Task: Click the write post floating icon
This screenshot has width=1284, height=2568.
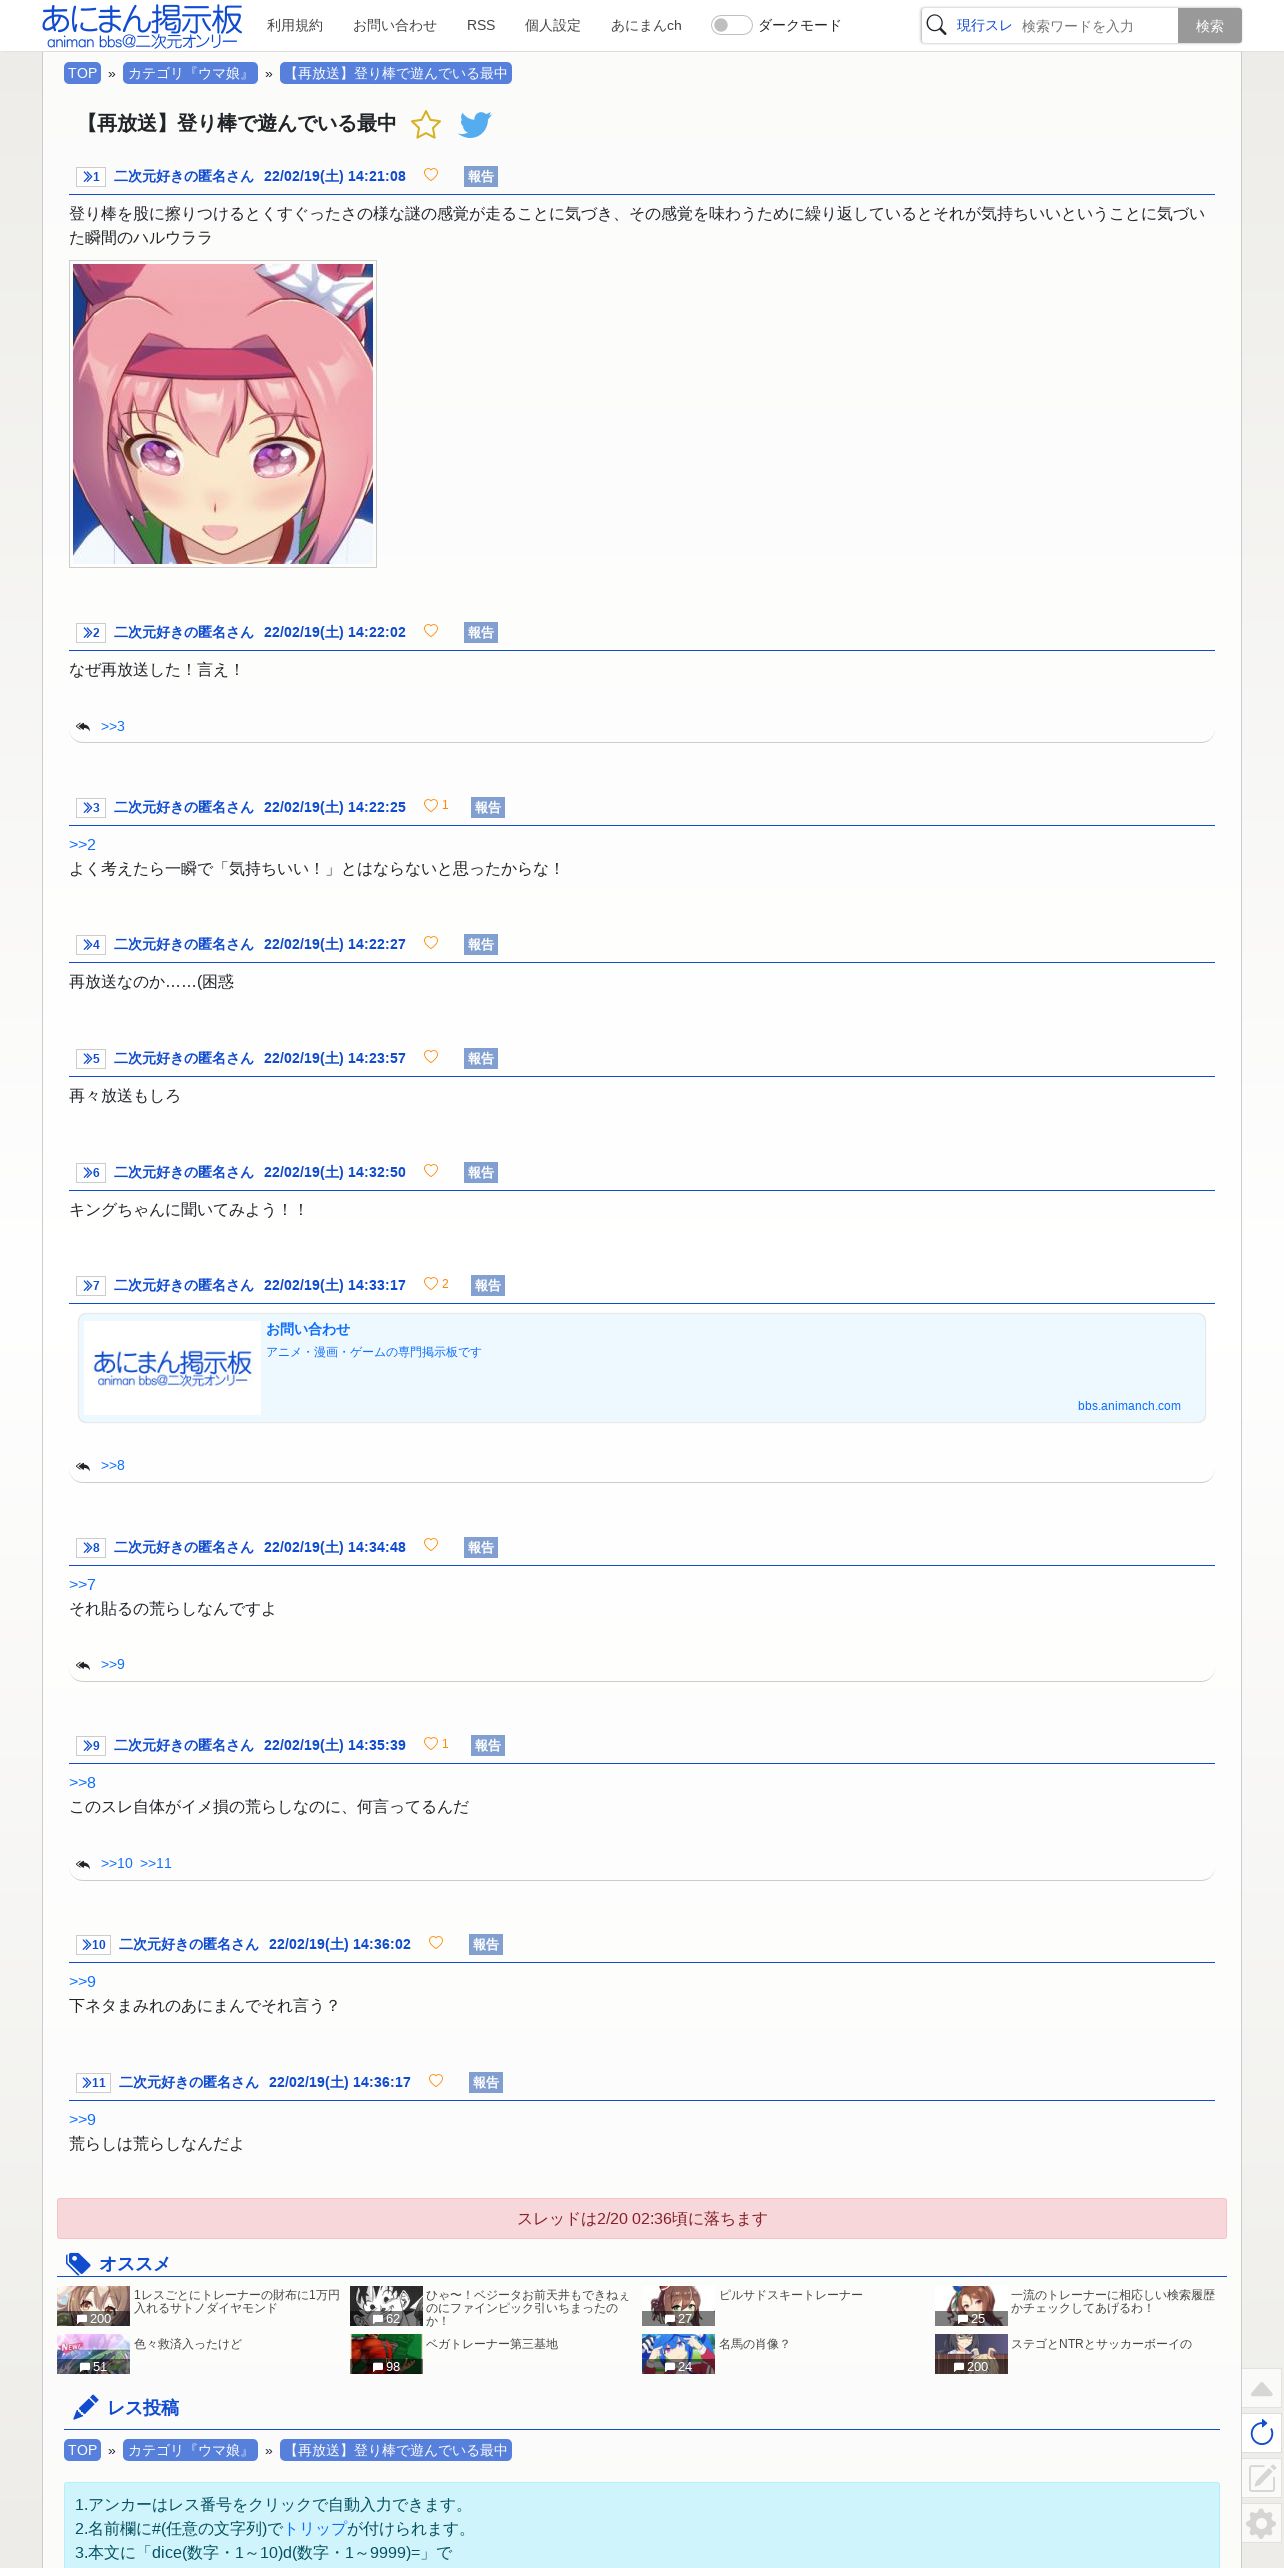Action: [1262, 2477]
